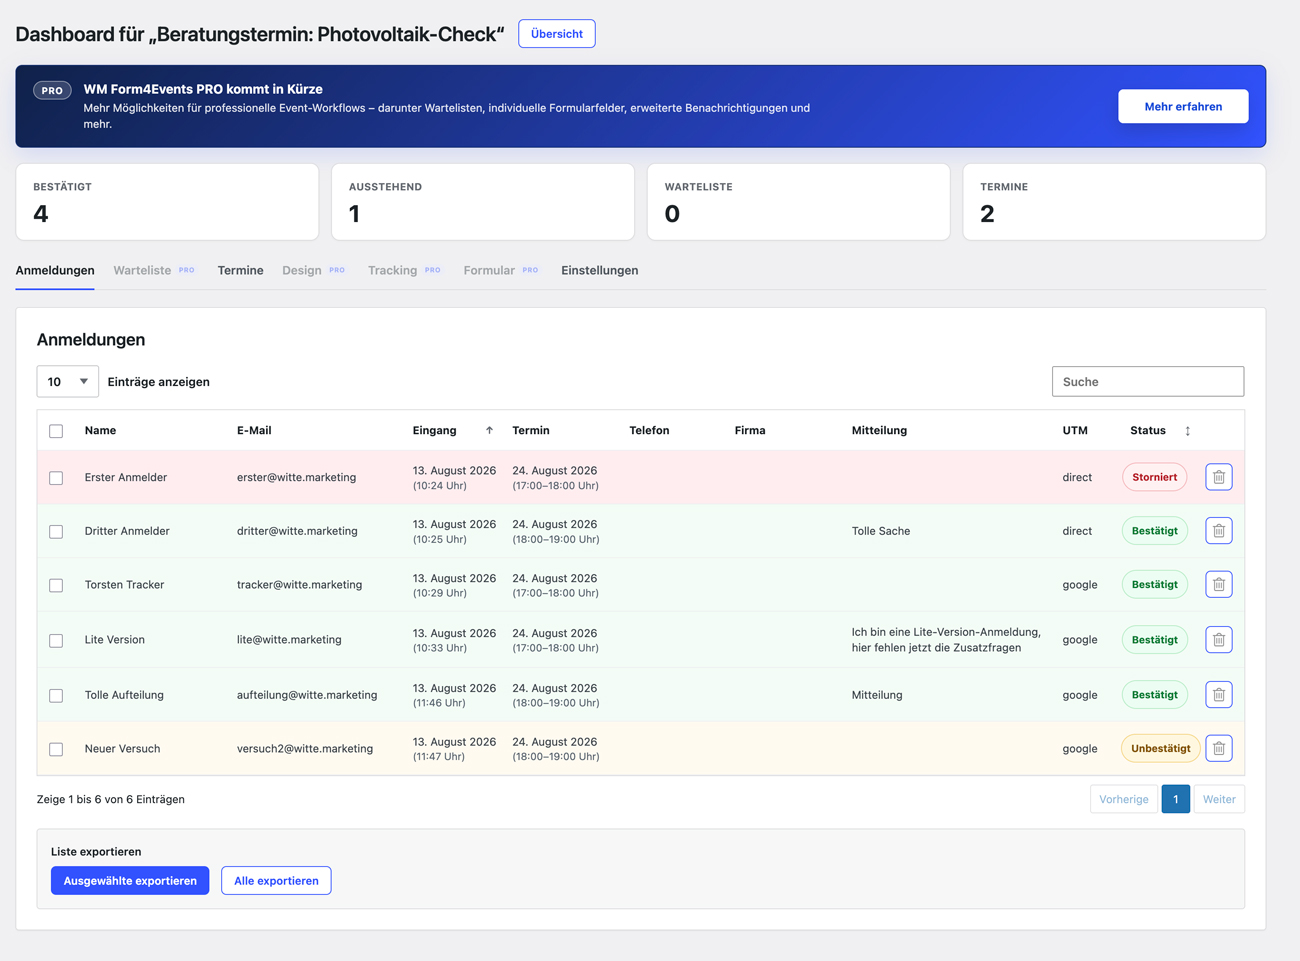Click the Termin column header

pos(531,430)
